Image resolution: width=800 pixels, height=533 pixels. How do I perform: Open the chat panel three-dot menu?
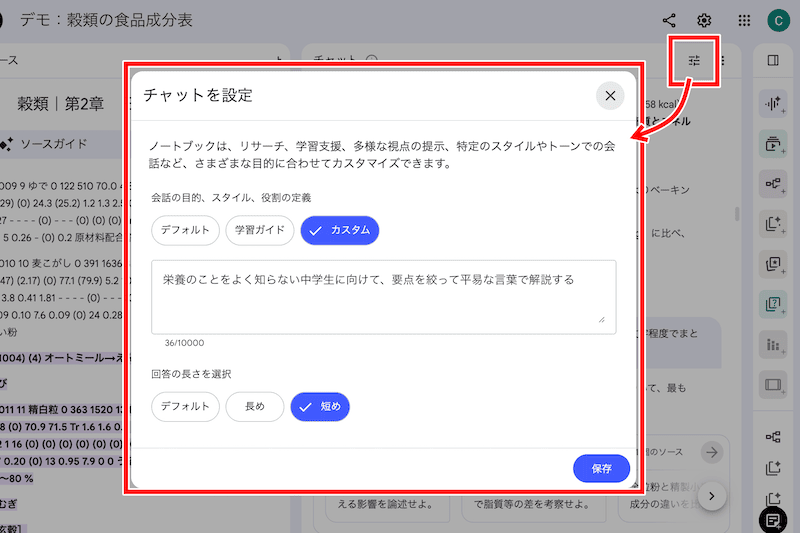click(724, 61)
